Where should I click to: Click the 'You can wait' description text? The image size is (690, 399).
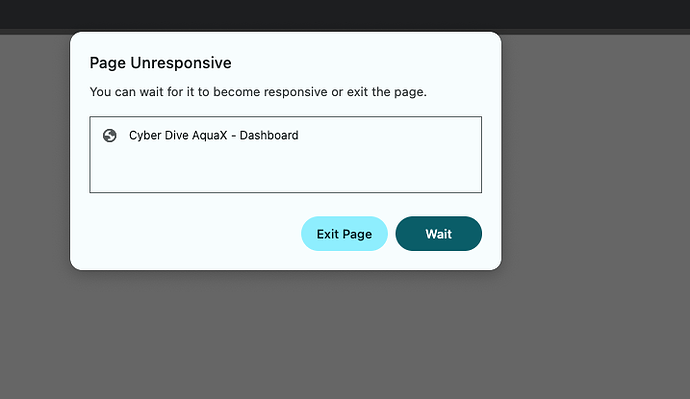(x=258, y=92)
